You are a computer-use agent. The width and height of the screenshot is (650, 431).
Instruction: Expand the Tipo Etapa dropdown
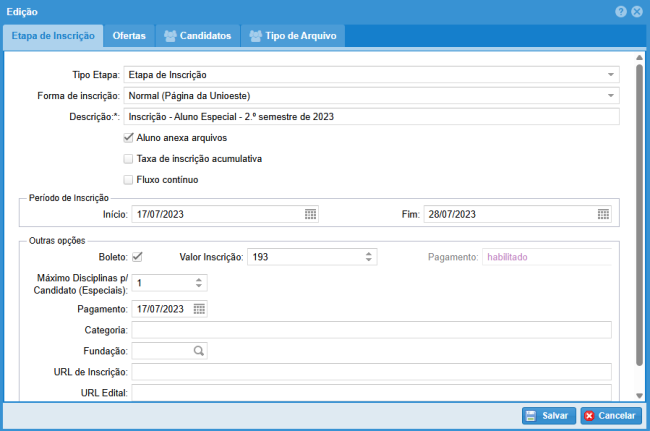[610, 75]
